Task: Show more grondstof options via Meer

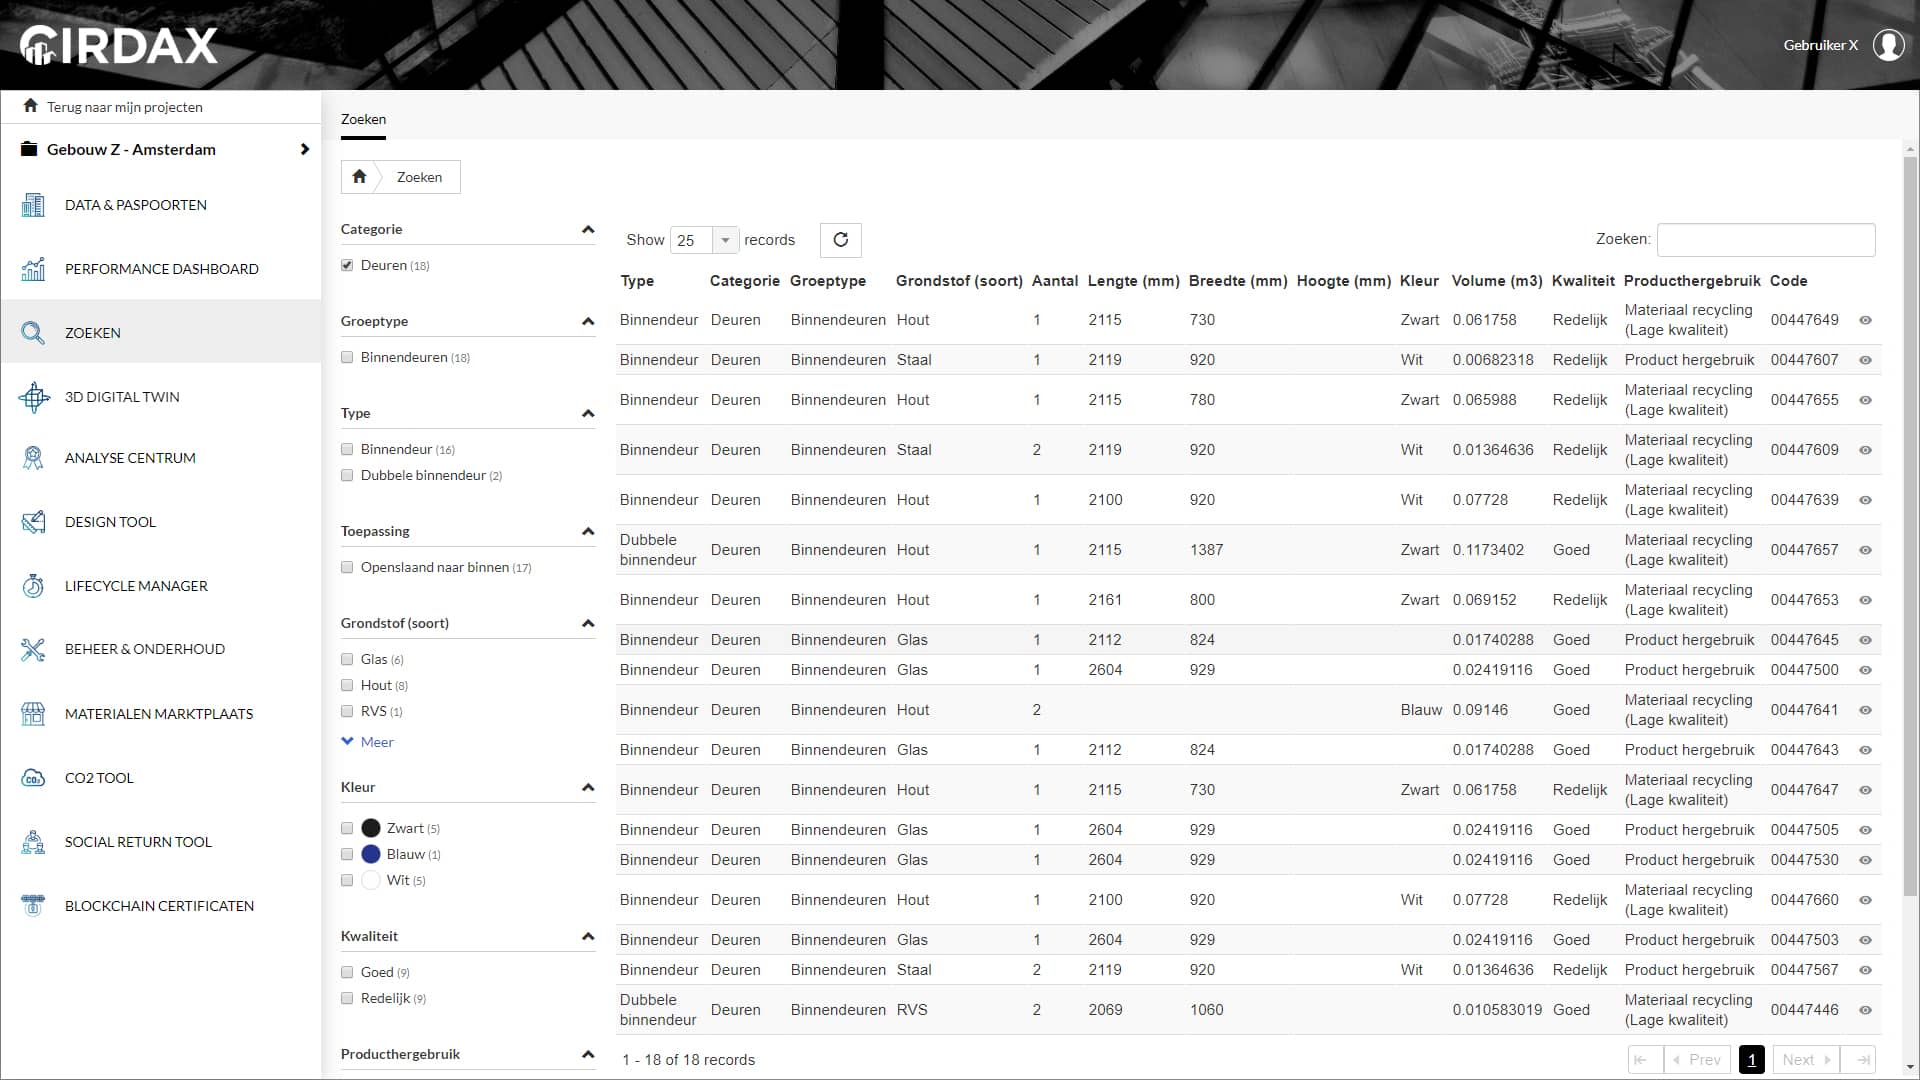Action: point(368,742)
